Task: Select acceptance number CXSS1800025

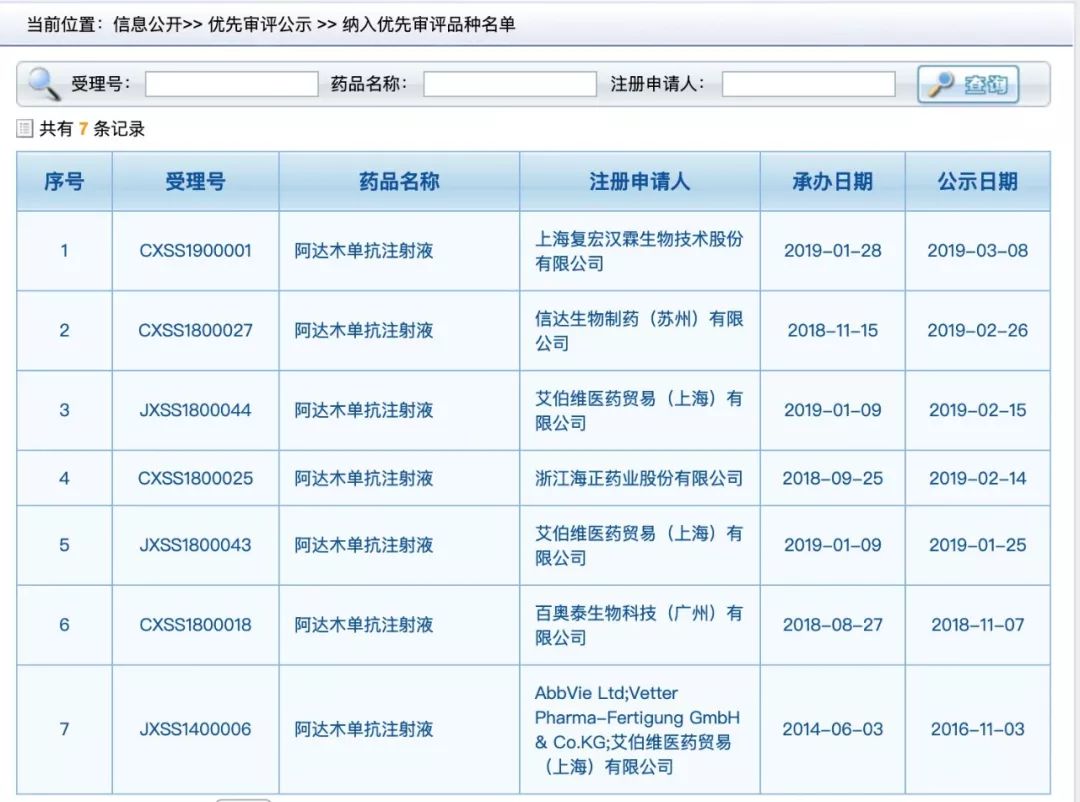Action: point(196,478)
